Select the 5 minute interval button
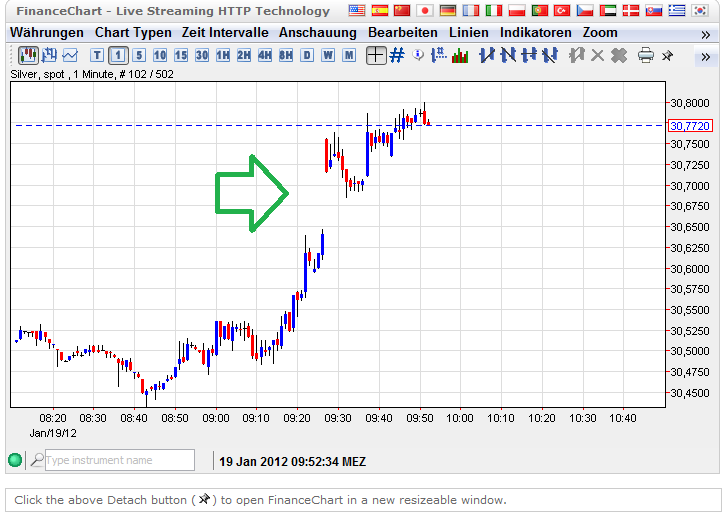The image size is (727, 519). [139, 56]
